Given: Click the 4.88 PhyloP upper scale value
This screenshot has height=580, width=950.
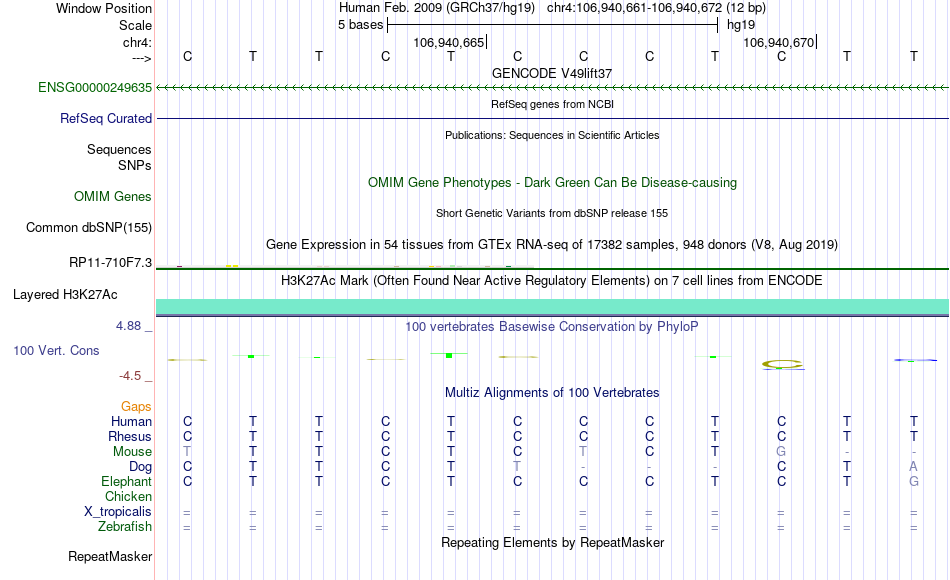Looking at the screenshot, I should [128, 325].
